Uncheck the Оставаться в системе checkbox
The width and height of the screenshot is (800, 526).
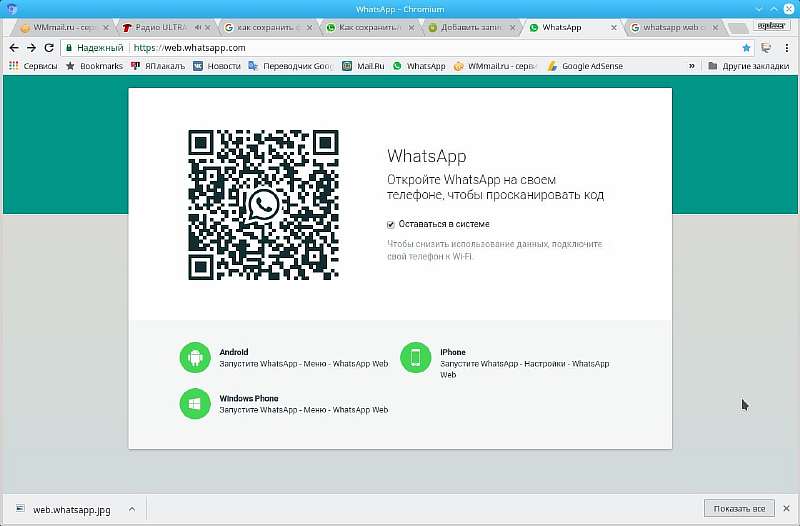(391, 224)
